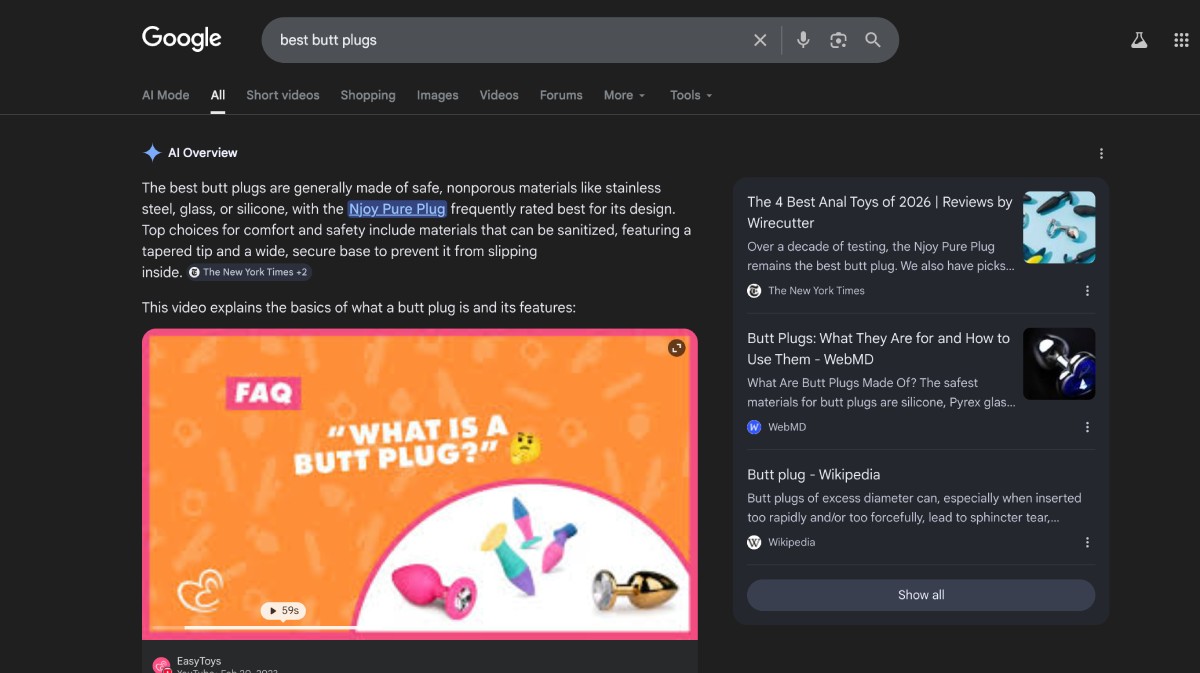The image size is (1200, 673).
Task: Click The New York Times source icon
Action: (754, 291)
